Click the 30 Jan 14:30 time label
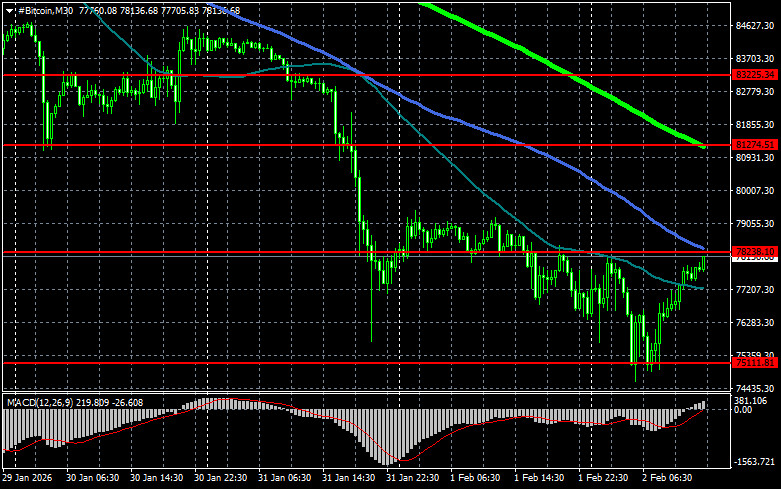Image resolution: width=781 pixels, height=489 pixels. (156, 478)
